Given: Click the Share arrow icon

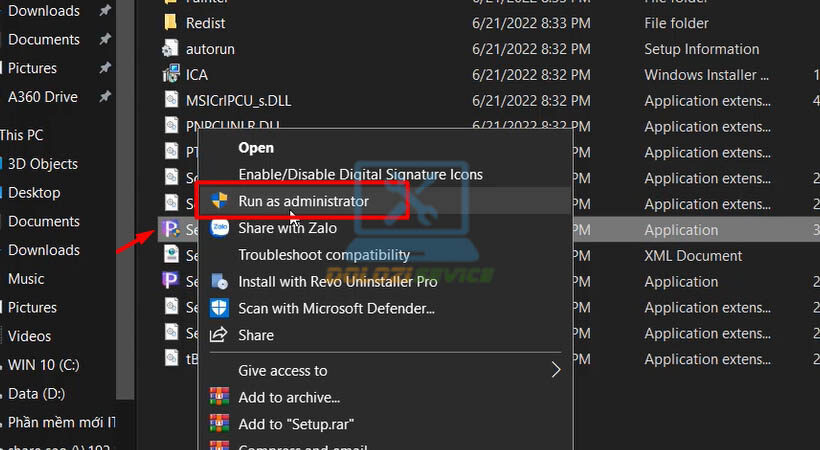Looking at the screenshot, I should click(219, 334).
